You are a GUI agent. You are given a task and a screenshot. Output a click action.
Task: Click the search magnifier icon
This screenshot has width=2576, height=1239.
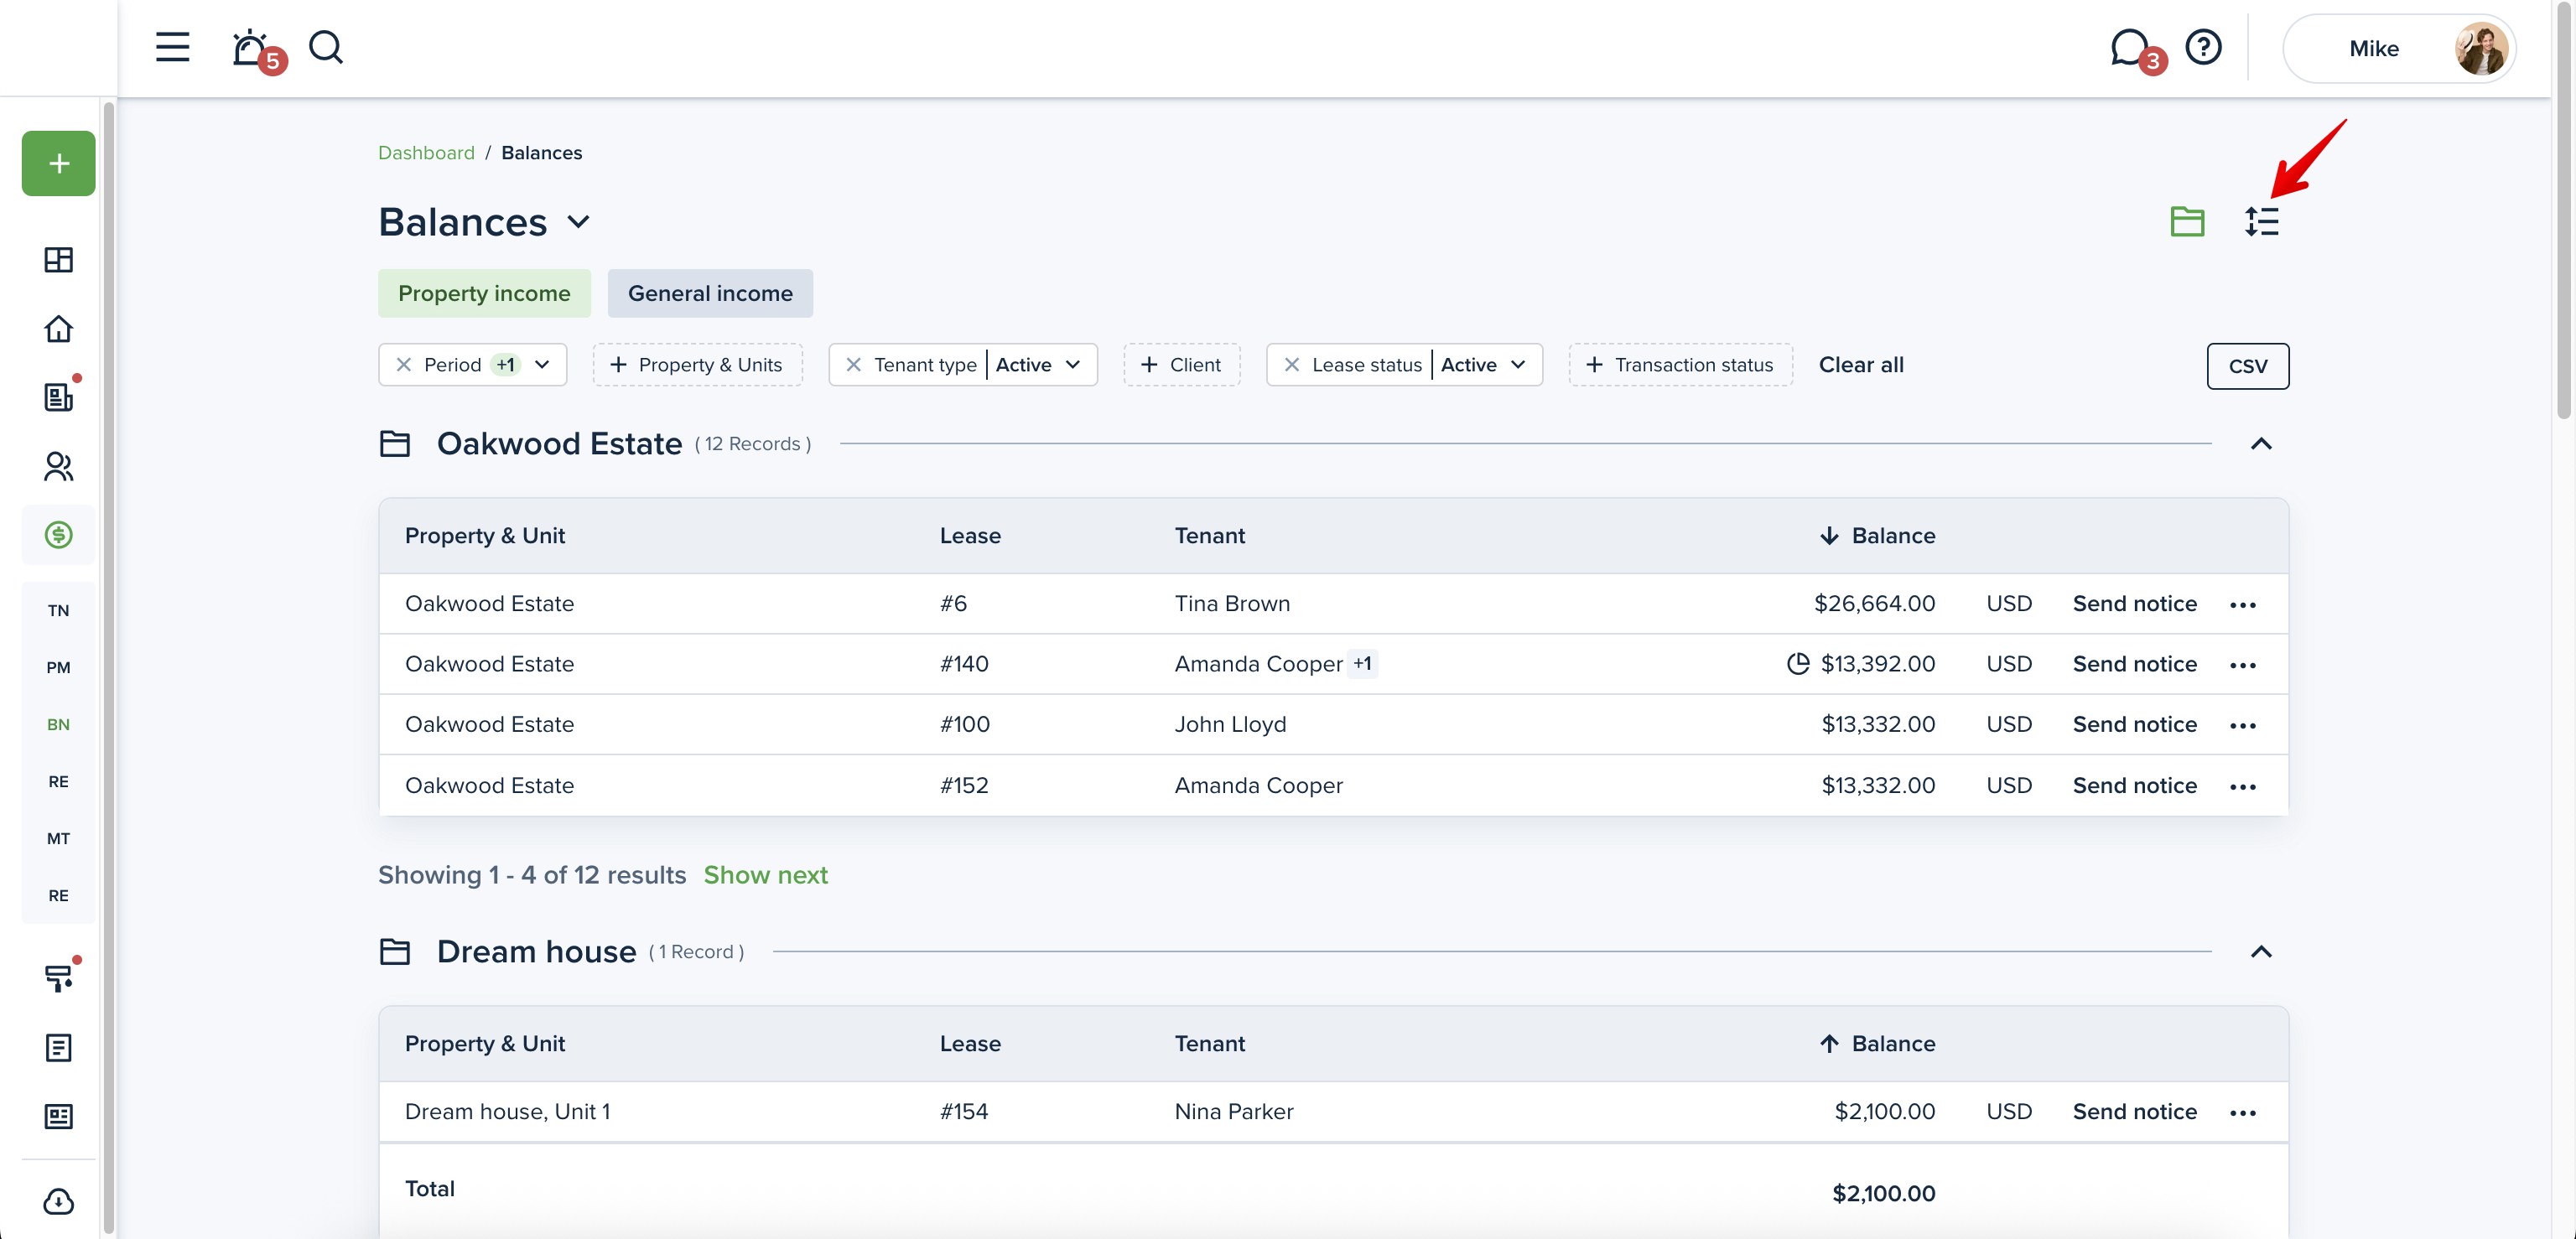coord(325,47)
